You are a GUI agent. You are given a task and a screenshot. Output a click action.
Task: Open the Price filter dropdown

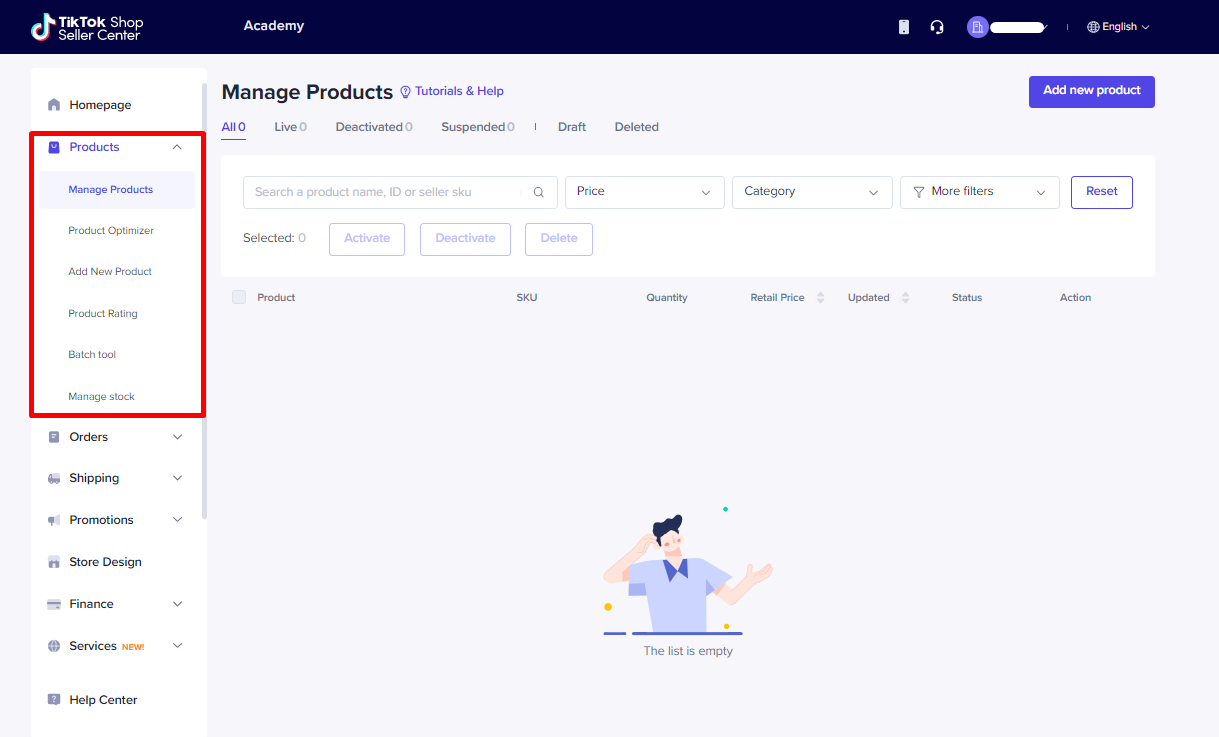[644, 191]
